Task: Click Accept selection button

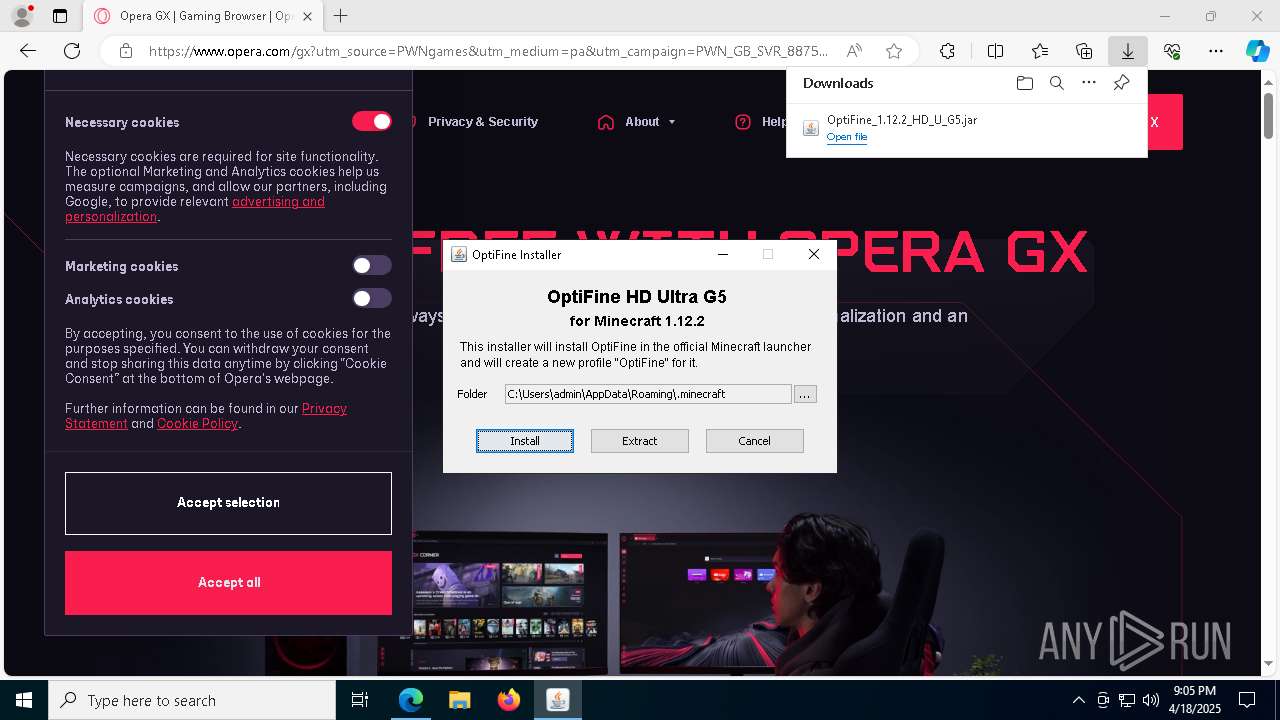Action: click(x=228, y=503)
